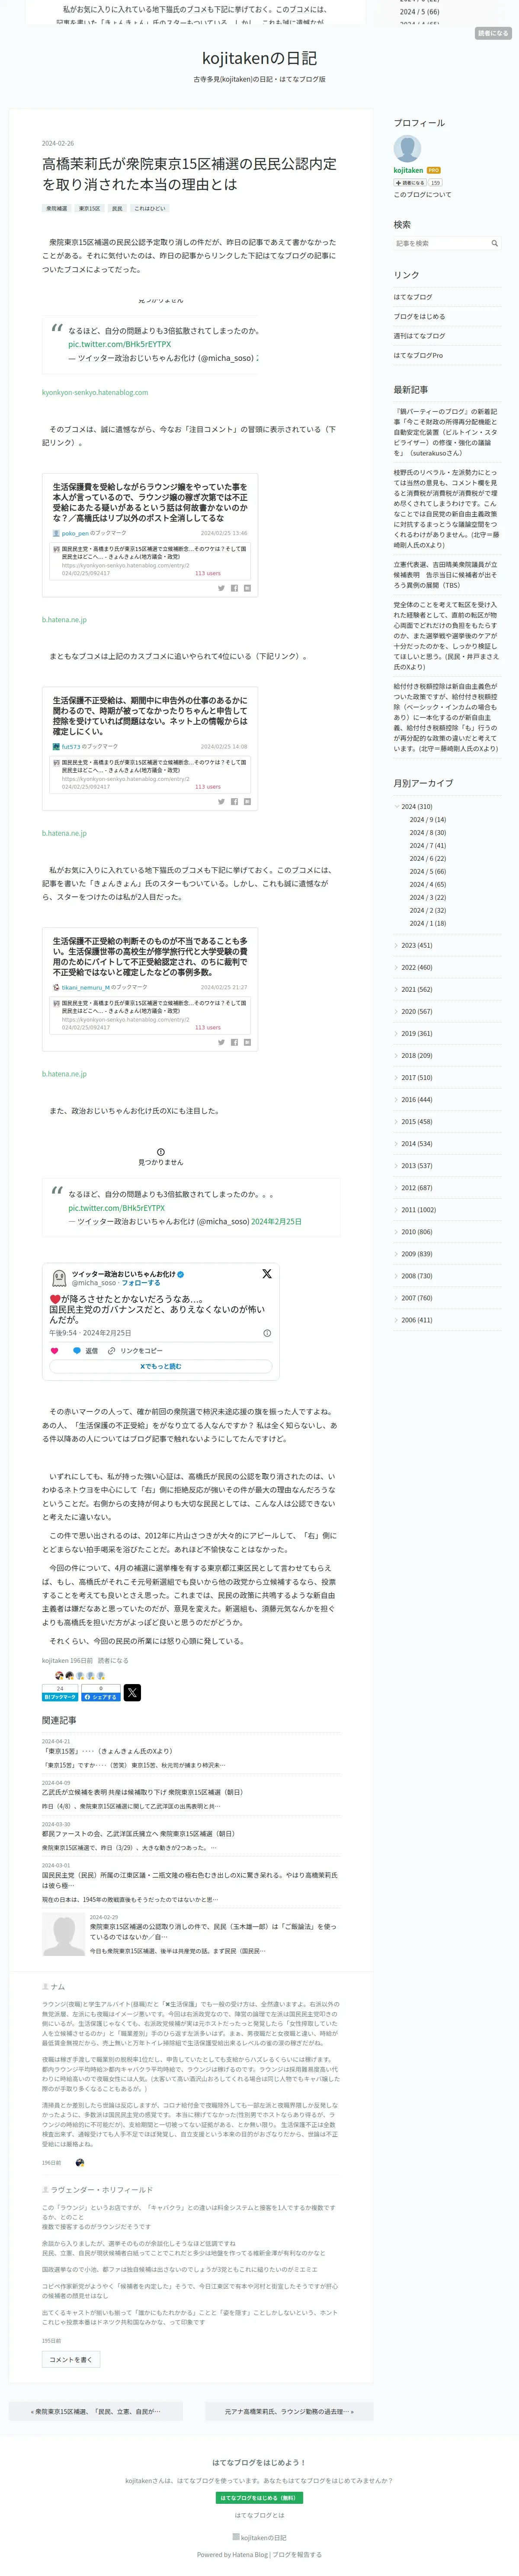This screenshot has width=519, height=2576.
Task: Click the B!ブックマーク button
Action: [x=60, y=1696]
